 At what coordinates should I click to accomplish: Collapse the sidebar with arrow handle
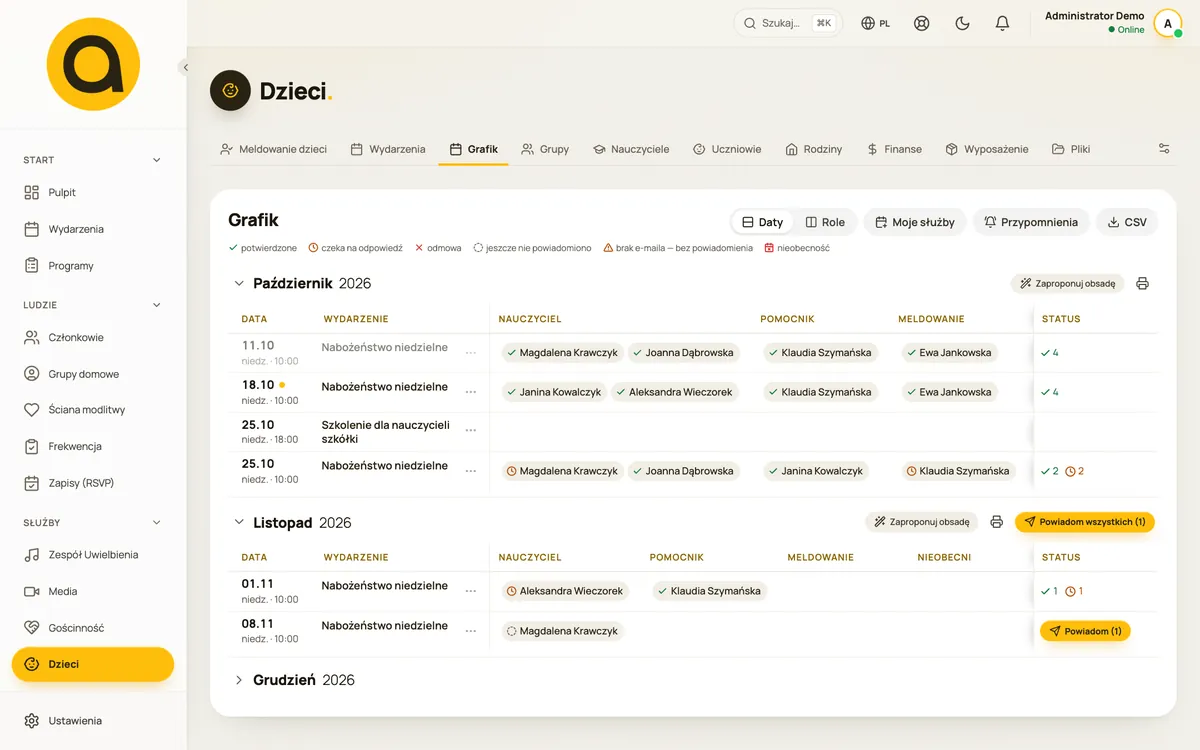click(x=185, y=67)
